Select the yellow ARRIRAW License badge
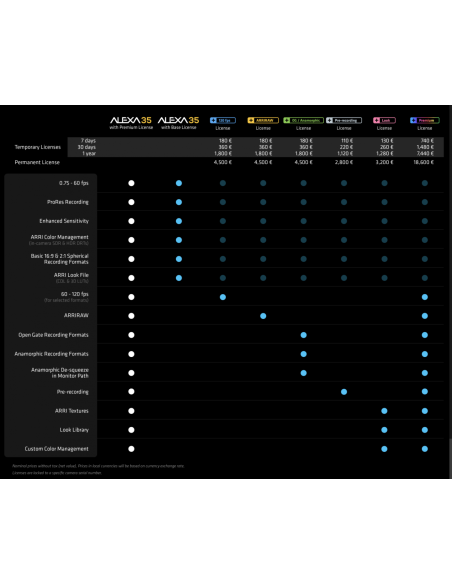Viewport: 452px width, 584px height. pyautogui.click(x=263, y=120)
